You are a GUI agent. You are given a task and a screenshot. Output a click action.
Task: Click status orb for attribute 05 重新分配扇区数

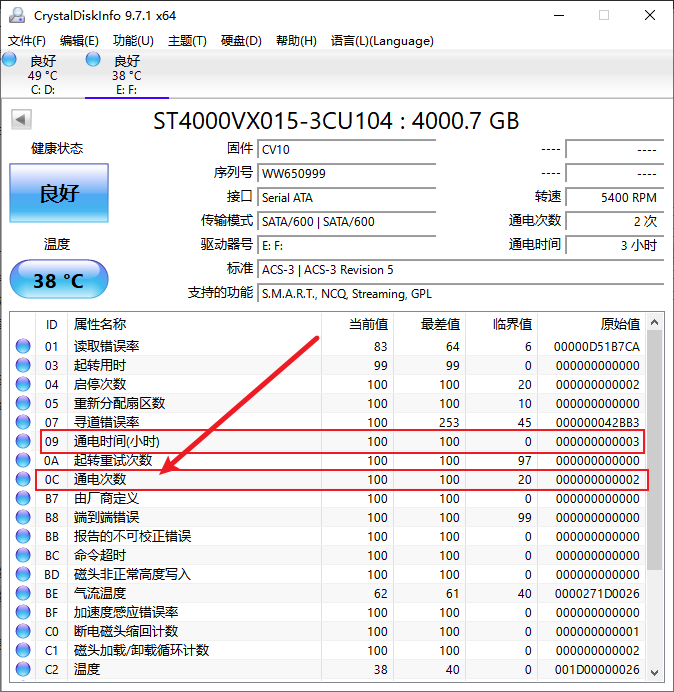pos(23,403)
